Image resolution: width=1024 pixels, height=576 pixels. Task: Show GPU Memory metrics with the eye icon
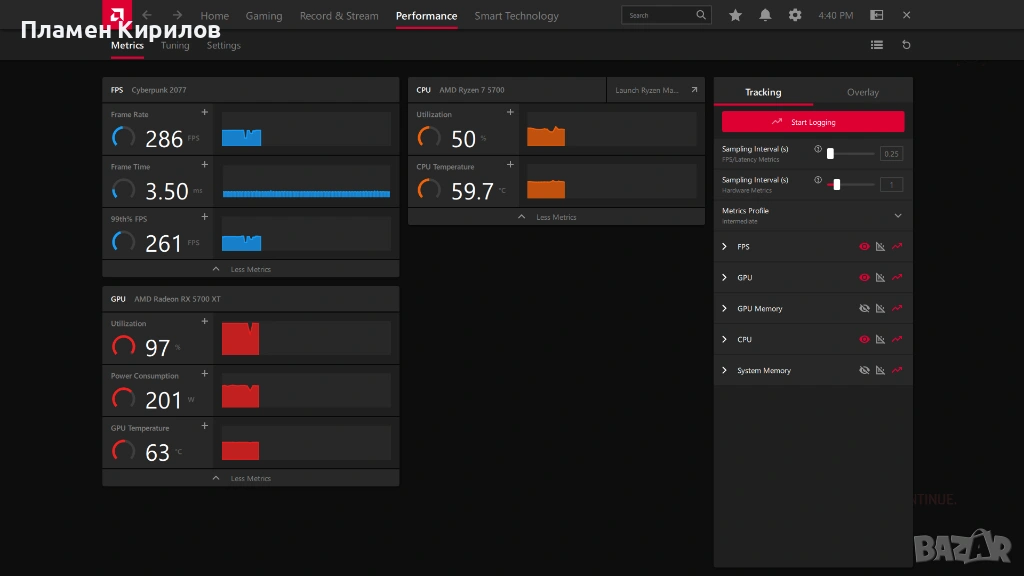point(864,309)
